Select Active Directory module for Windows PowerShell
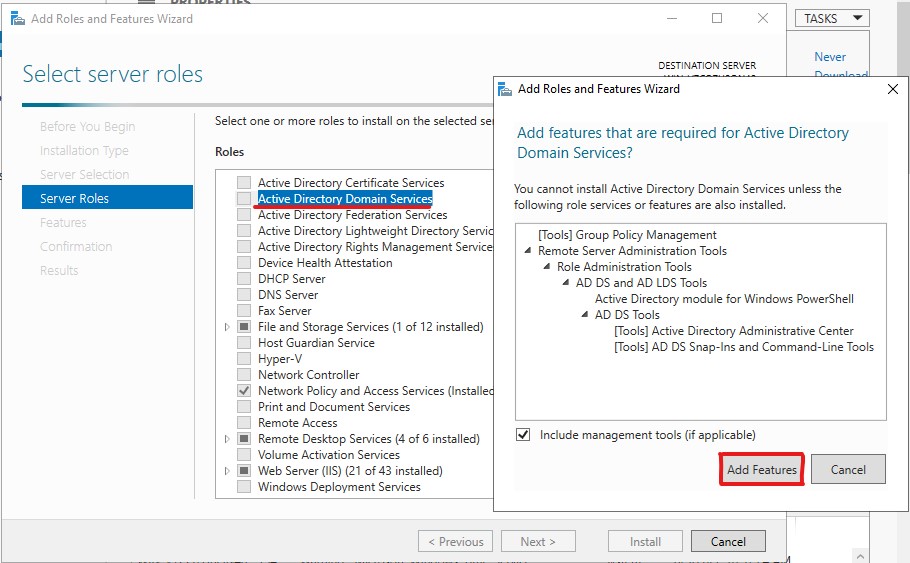The image size is (910, 563). 724,298
